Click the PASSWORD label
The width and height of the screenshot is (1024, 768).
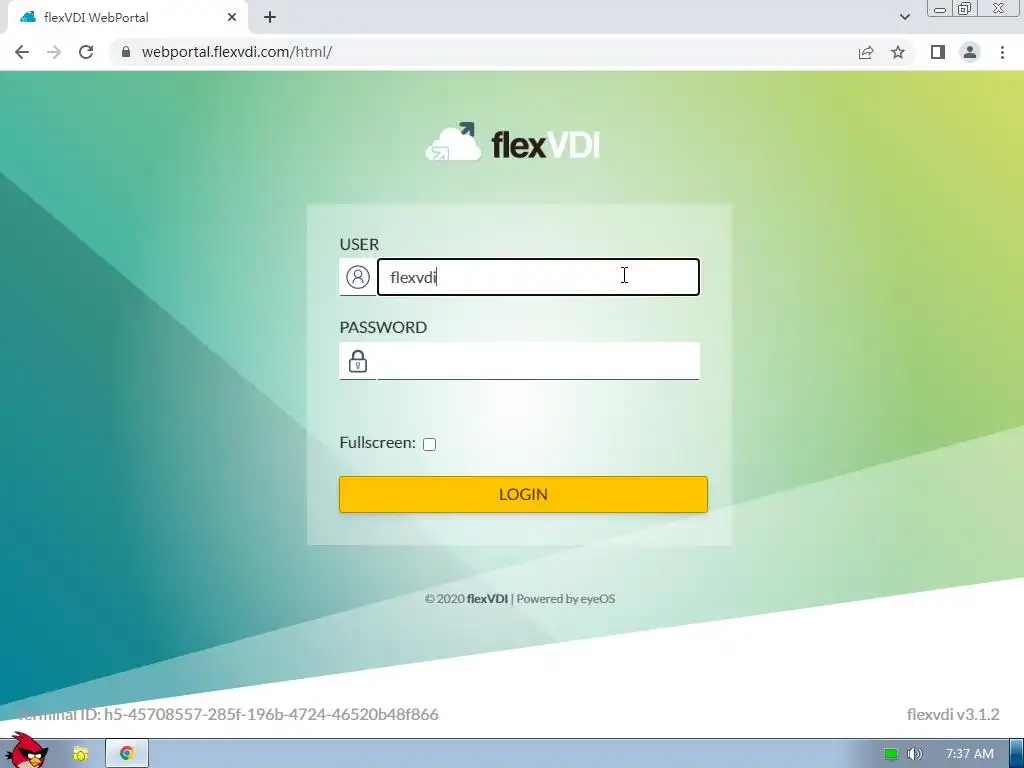383,327
